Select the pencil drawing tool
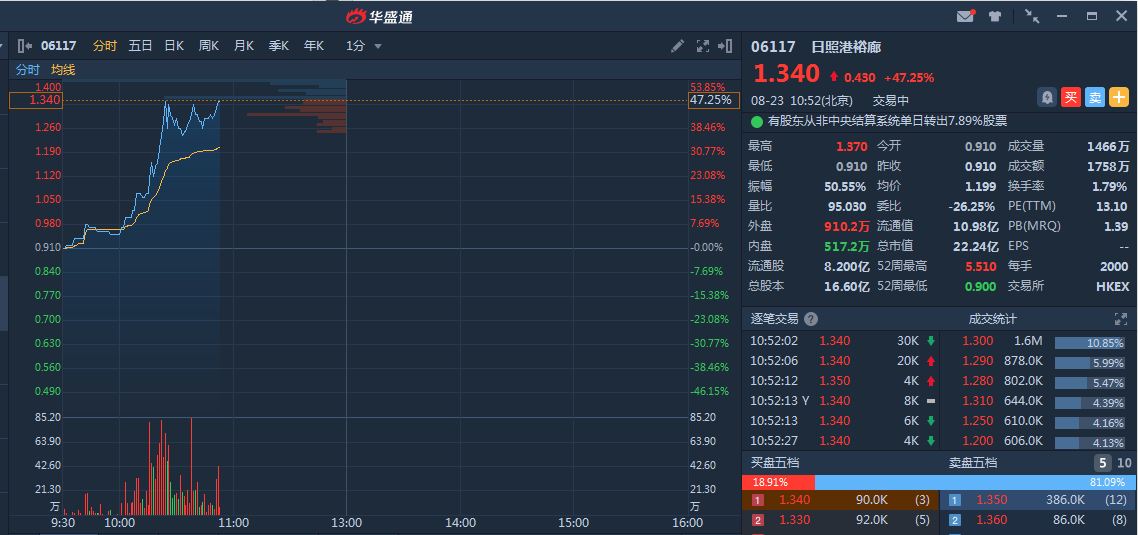 click(678, 46)
